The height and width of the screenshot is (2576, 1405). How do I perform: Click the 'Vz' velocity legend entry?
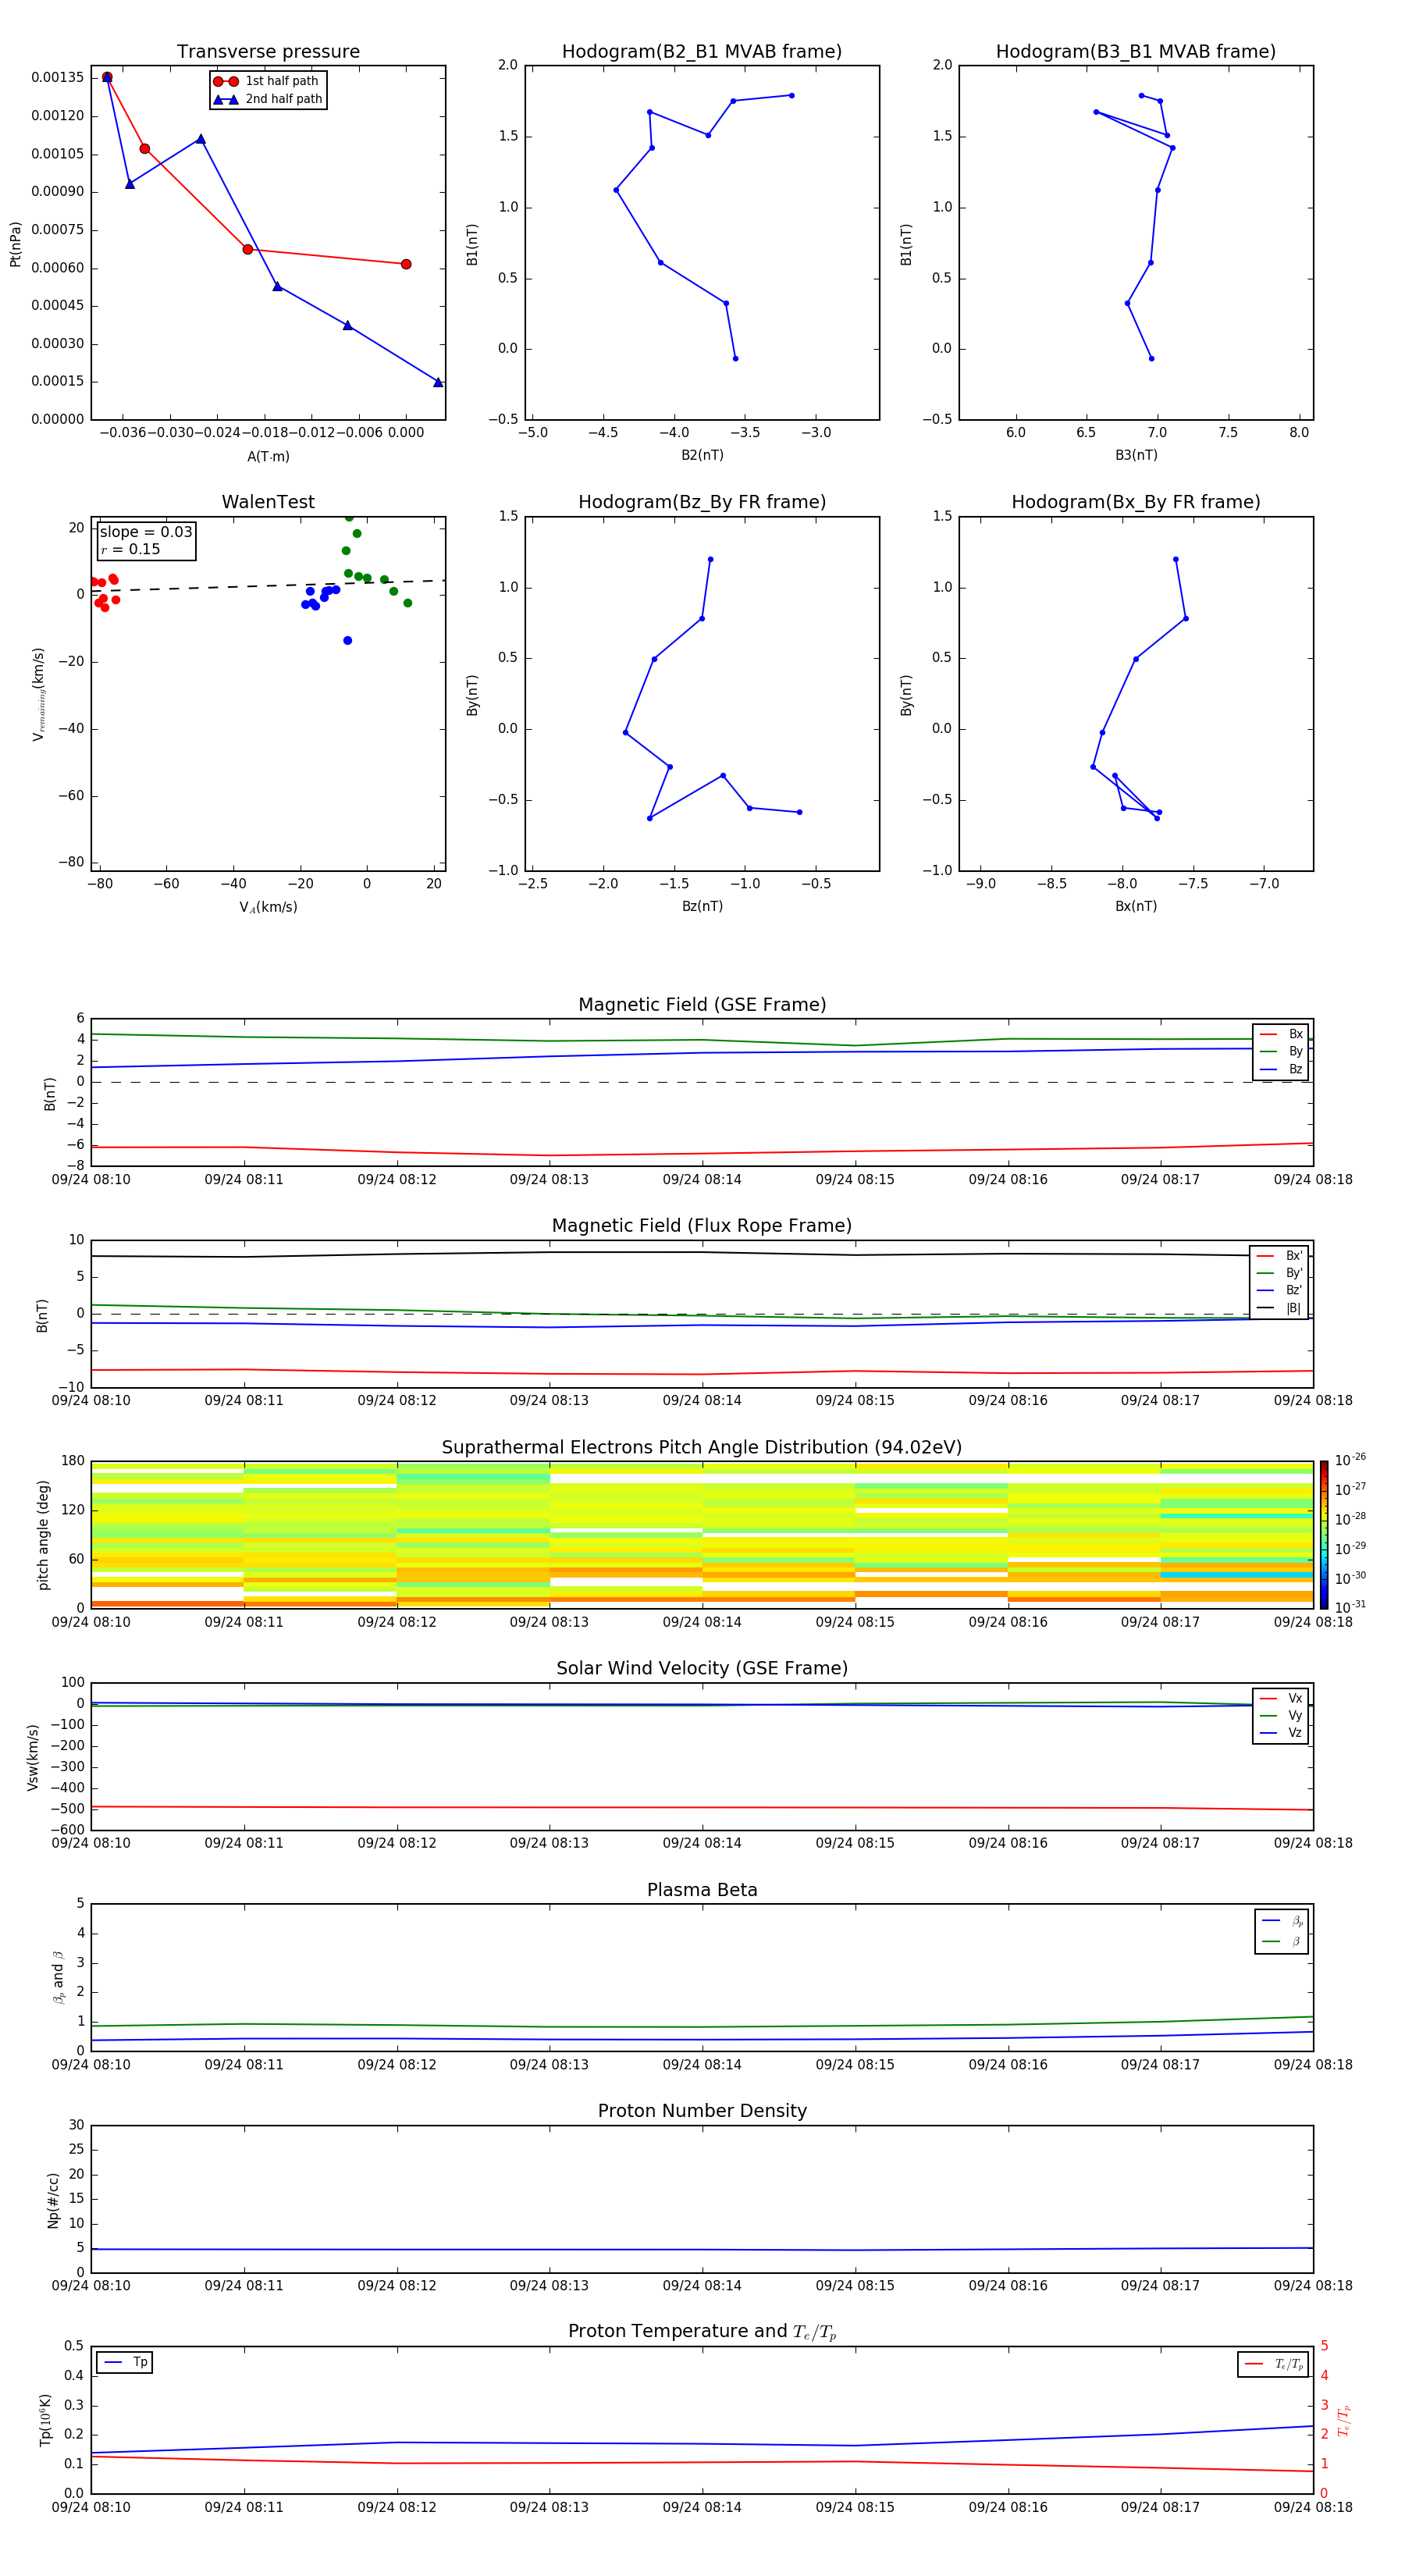pyautogui.click(x=1281, y=1732)
